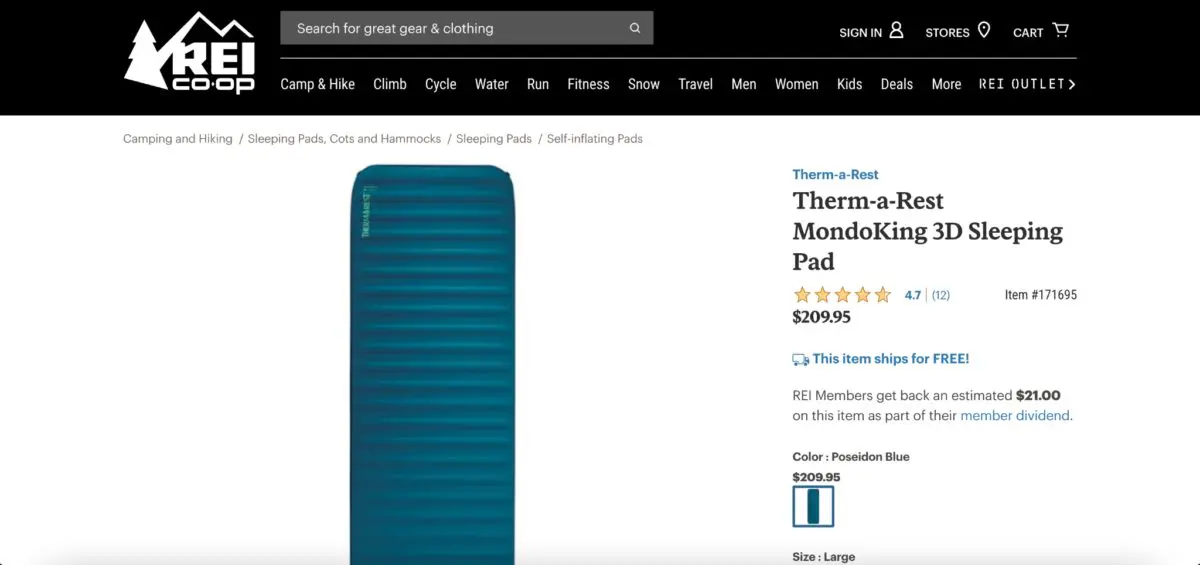Click the free shipping truck icon
The image size is (1200, 565).
(800, 359)
